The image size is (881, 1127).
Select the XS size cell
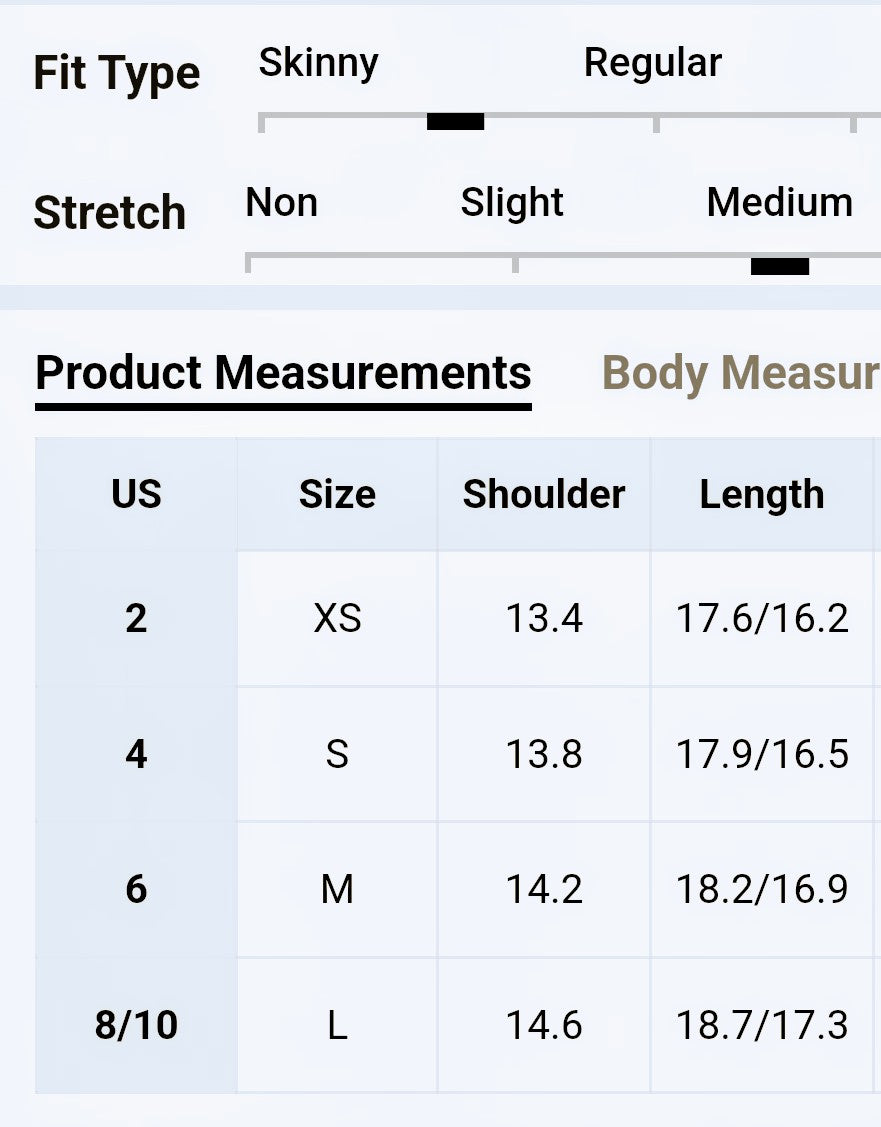(337, 619)
